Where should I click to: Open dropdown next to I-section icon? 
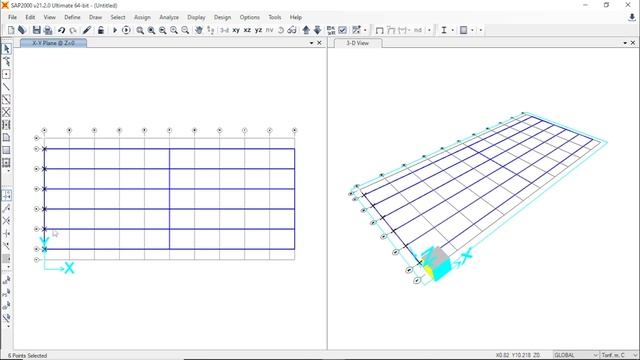coord(453,30)
